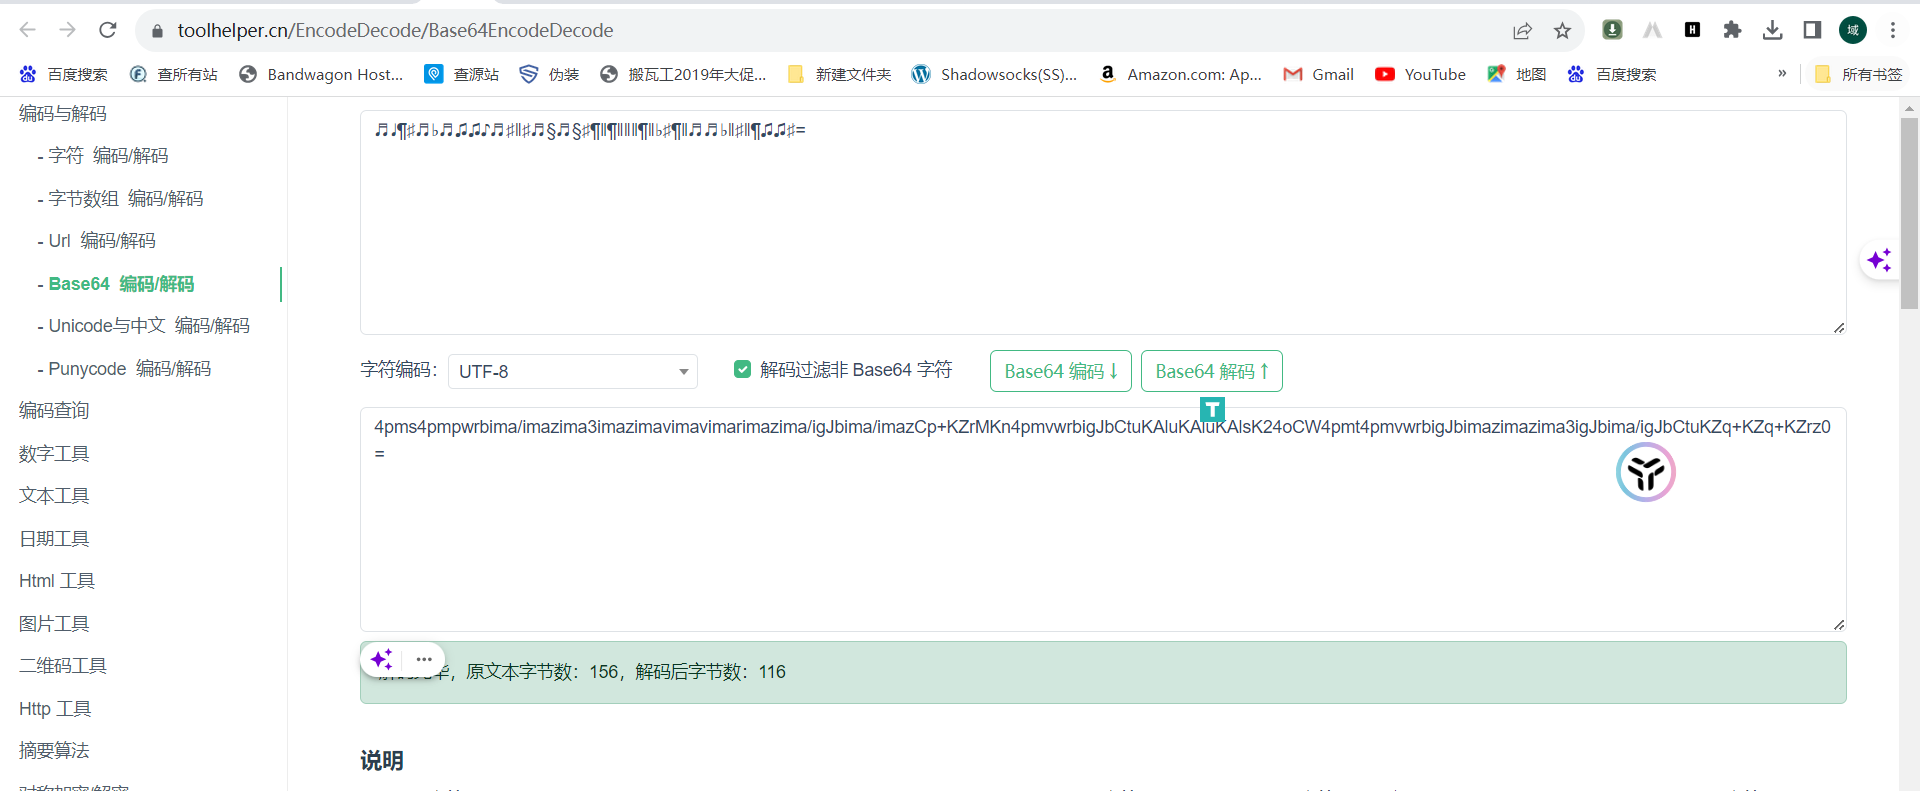Screen dimensions: 1920x791
Task: Open Chrome three-dot menu
Action: [x=1893, y=30]
